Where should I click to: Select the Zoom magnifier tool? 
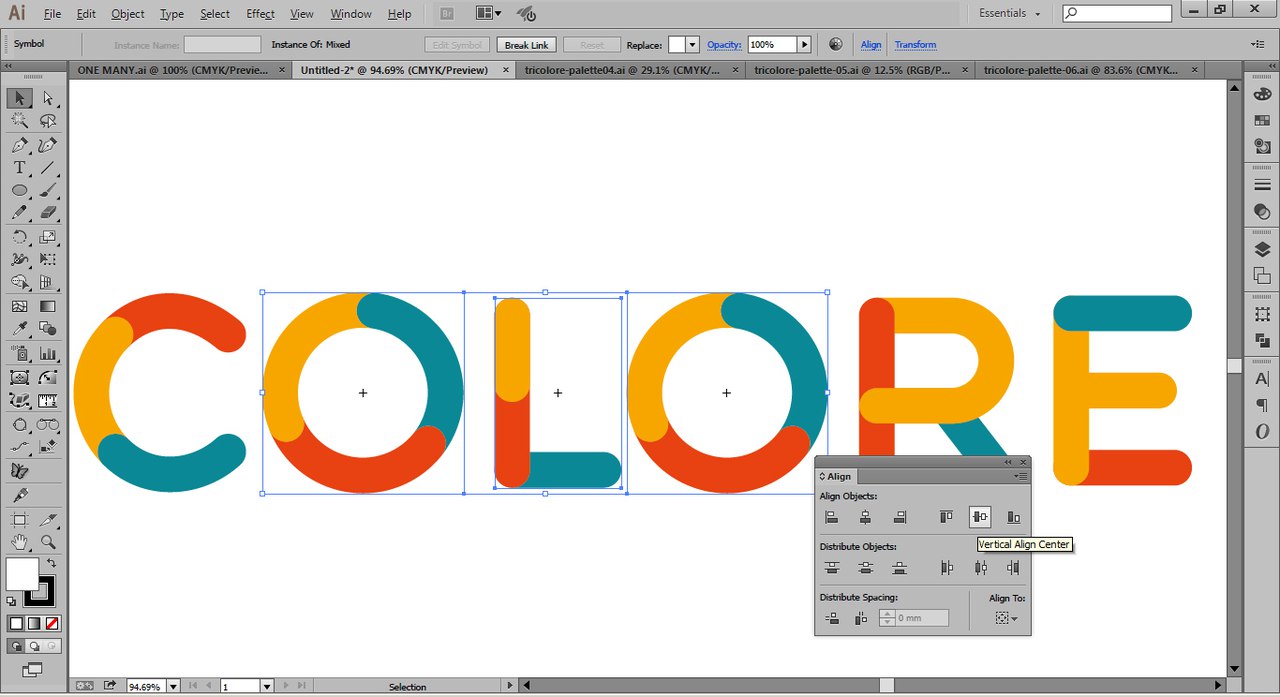(x=47, y=543)
